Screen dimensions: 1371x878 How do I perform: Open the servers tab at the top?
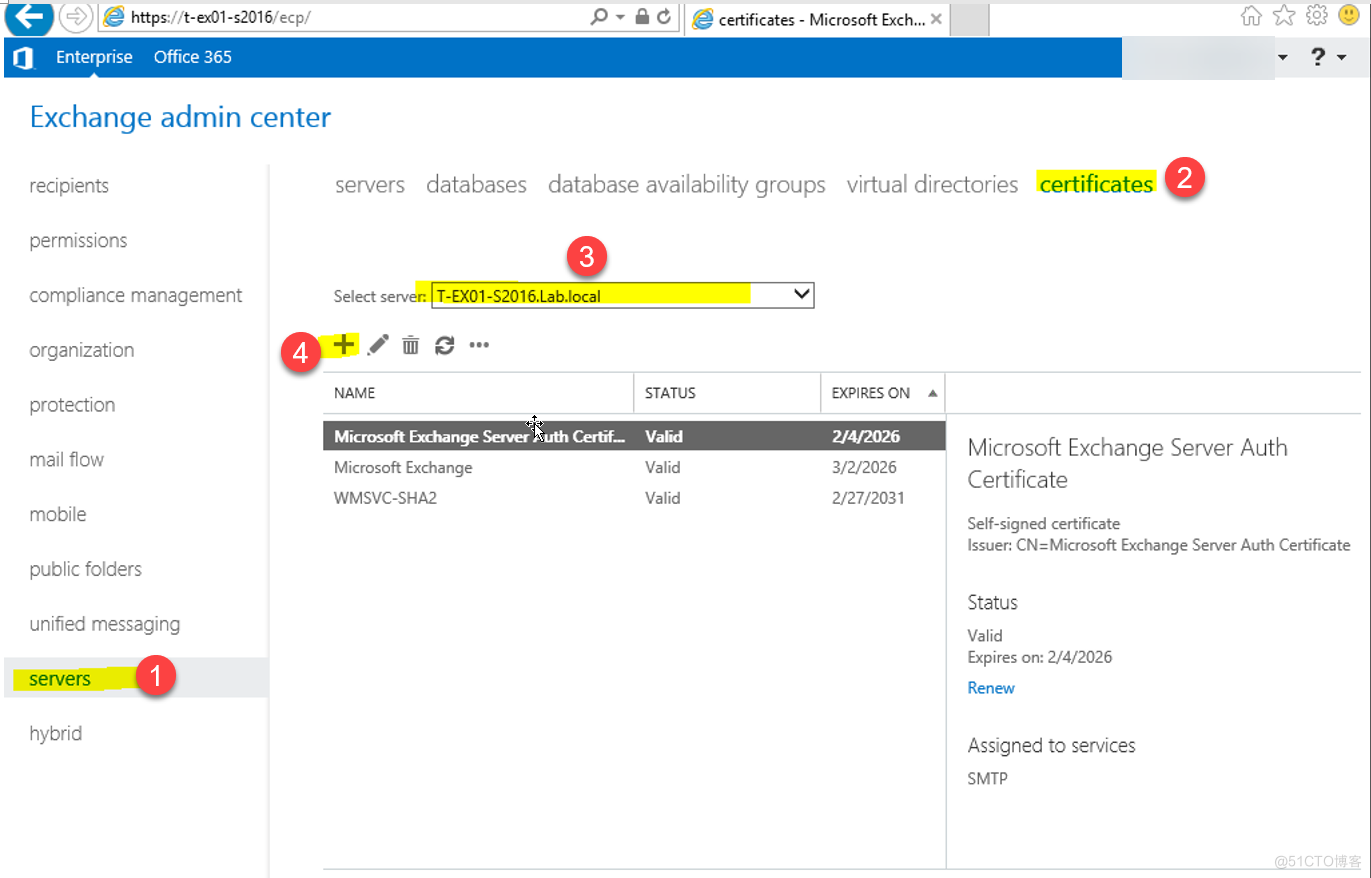point(370,185)
